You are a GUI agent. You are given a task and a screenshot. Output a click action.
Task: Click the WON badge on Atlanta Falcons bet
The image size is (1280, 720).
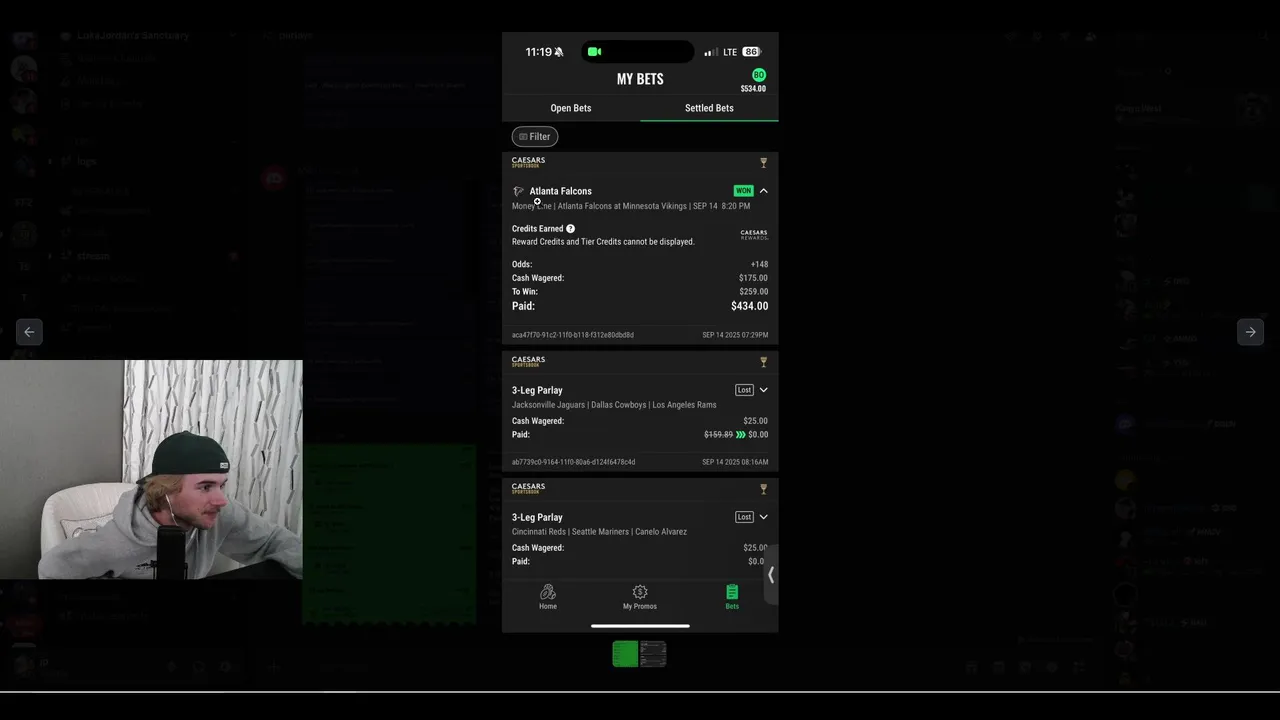[x=743, y=191]
